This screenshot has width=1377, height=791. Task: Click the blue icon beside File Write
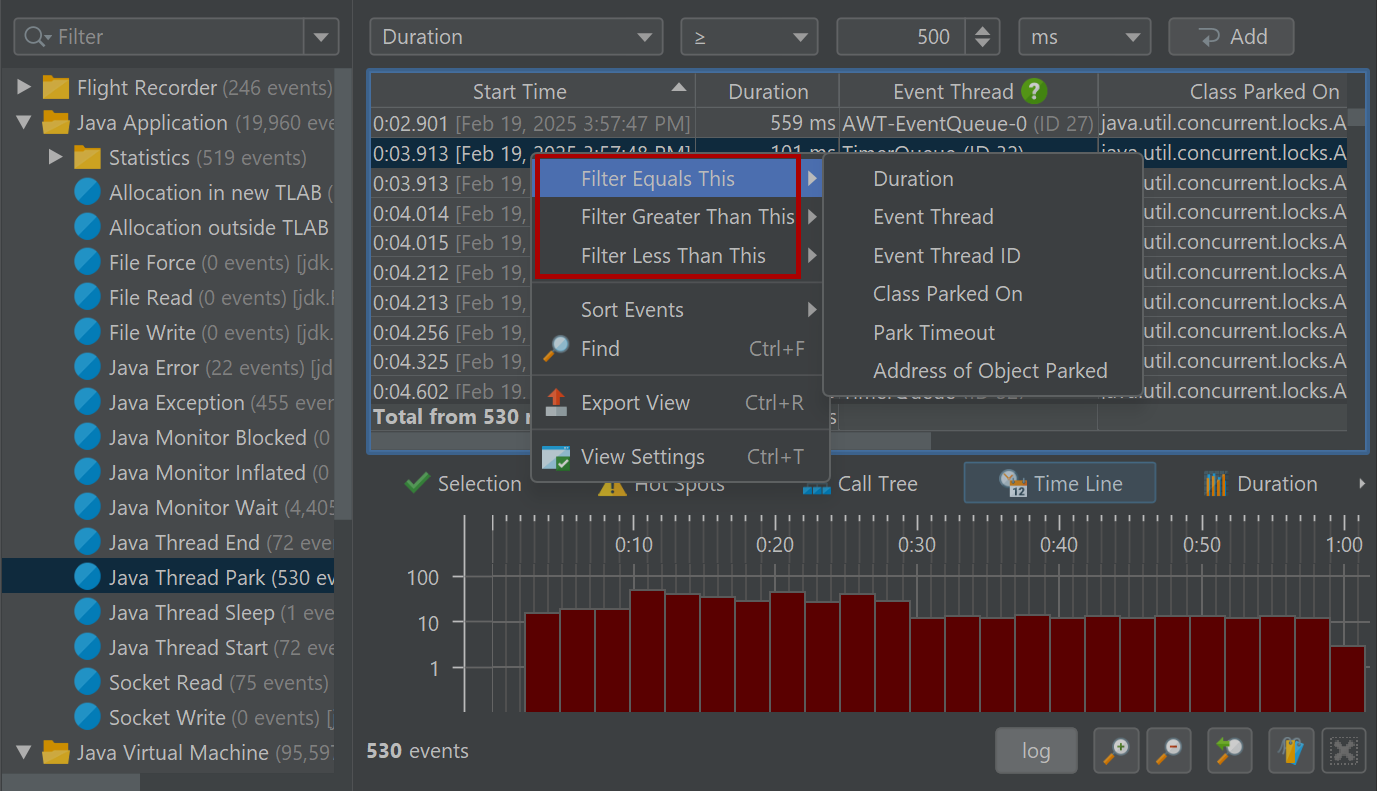(89, 333)
